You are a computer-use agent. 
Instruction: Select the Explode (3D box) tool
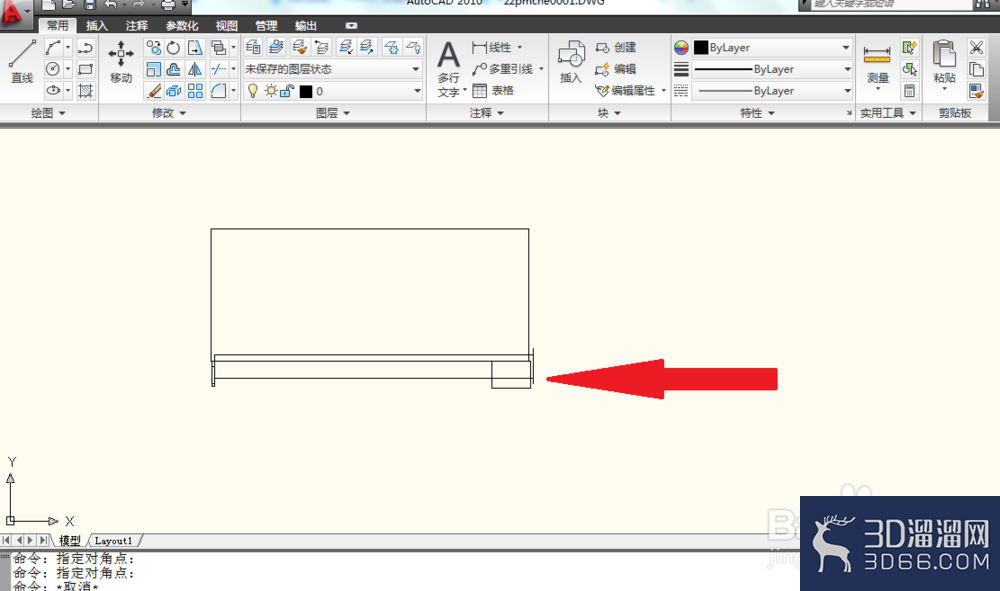pyautogui.click(x=173, y=91)
